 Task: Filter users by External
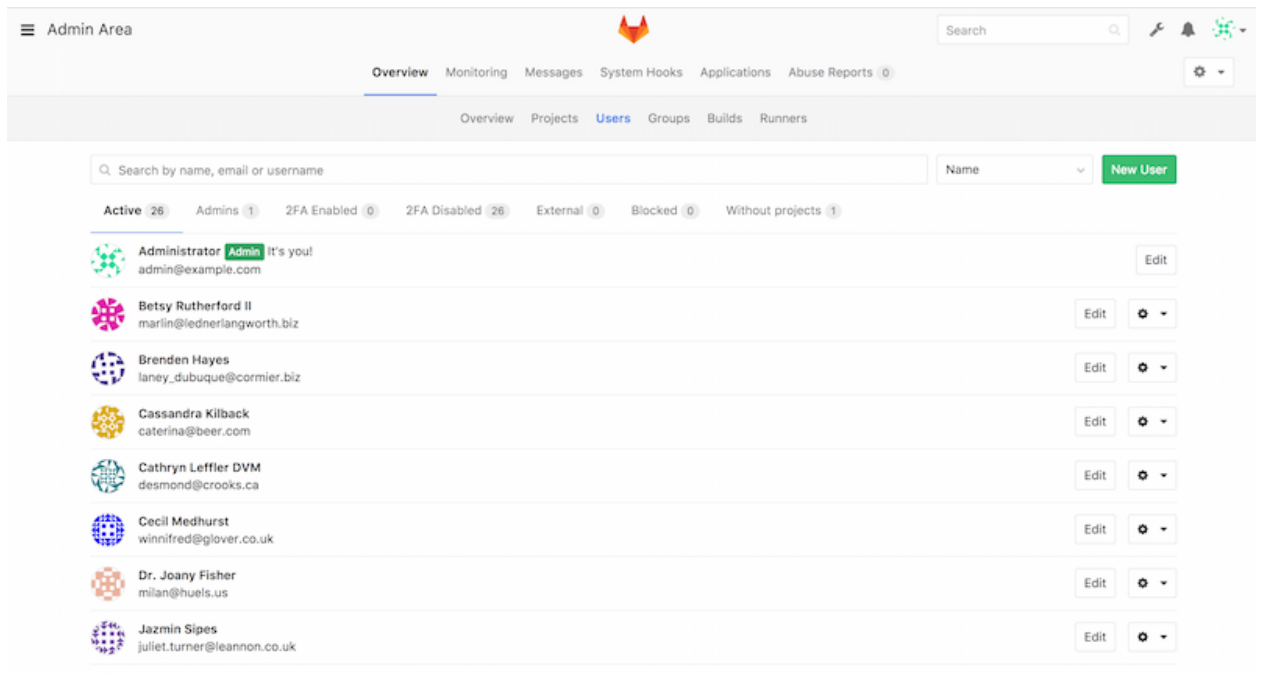pyautogui.click(x=570, y=211)
